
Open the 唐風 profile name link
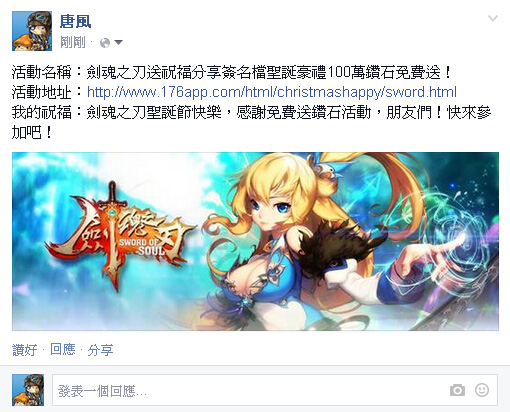click(75, 21)
